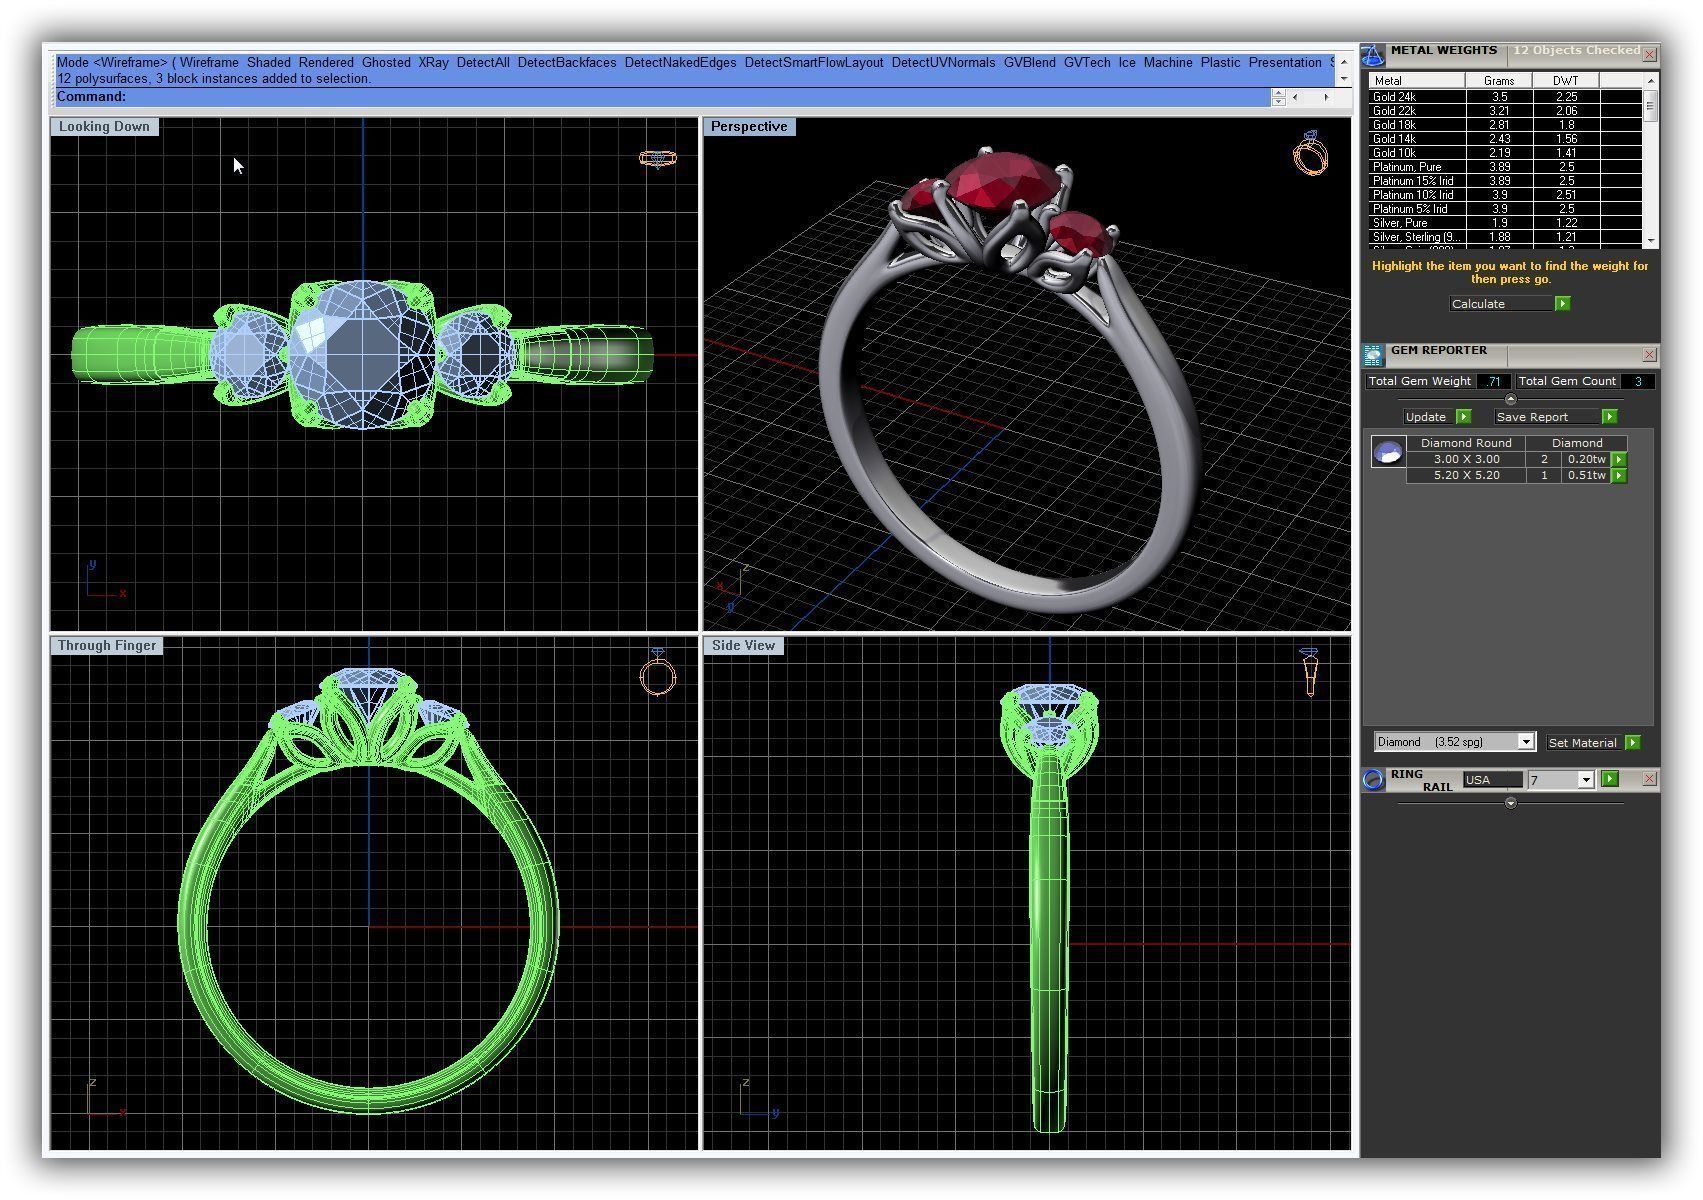Click the diamond gem thumbnail in Gem Reporter

(1388, 454)
